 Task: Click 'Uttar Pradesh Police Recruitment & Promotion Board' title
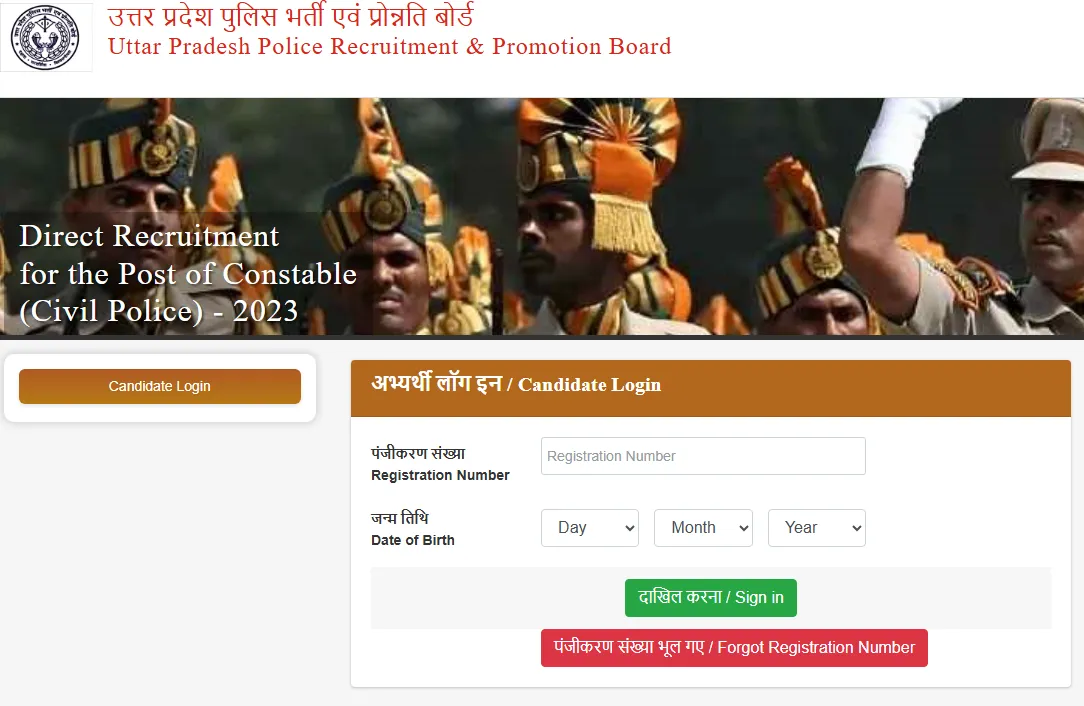(x=390, y=46)
